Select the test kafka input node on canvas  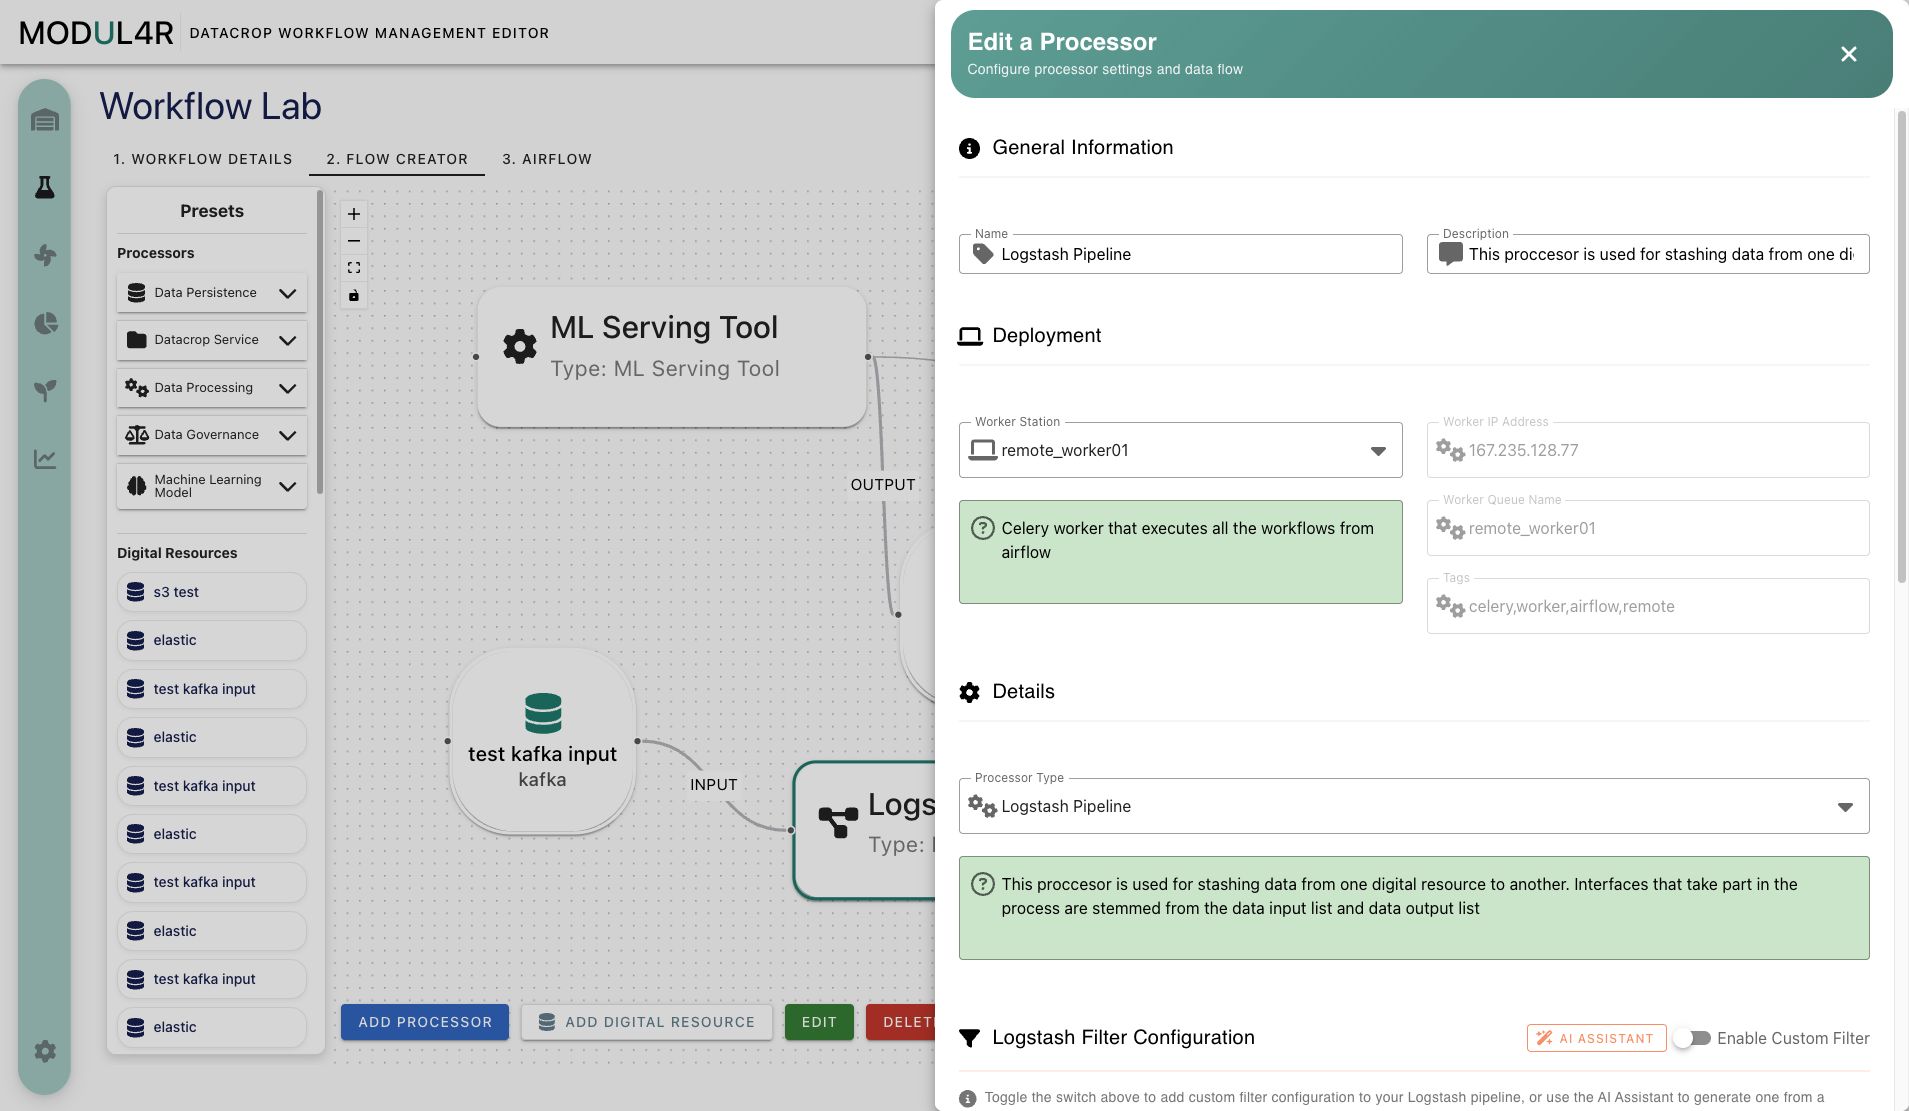543,741
